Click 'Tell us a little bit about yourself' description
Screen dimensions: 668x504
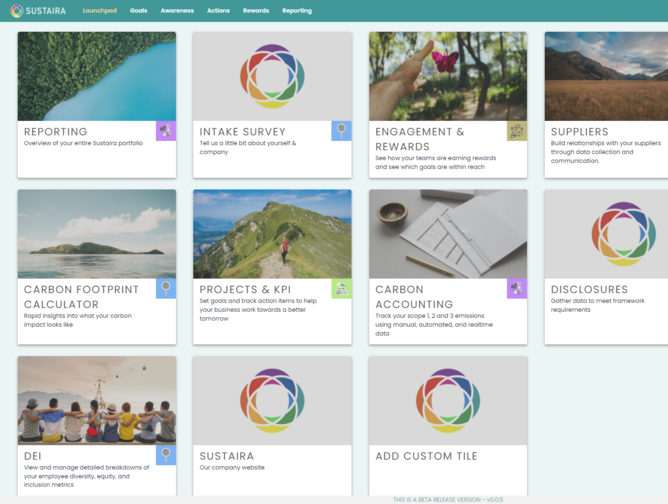tap(248, 147)
